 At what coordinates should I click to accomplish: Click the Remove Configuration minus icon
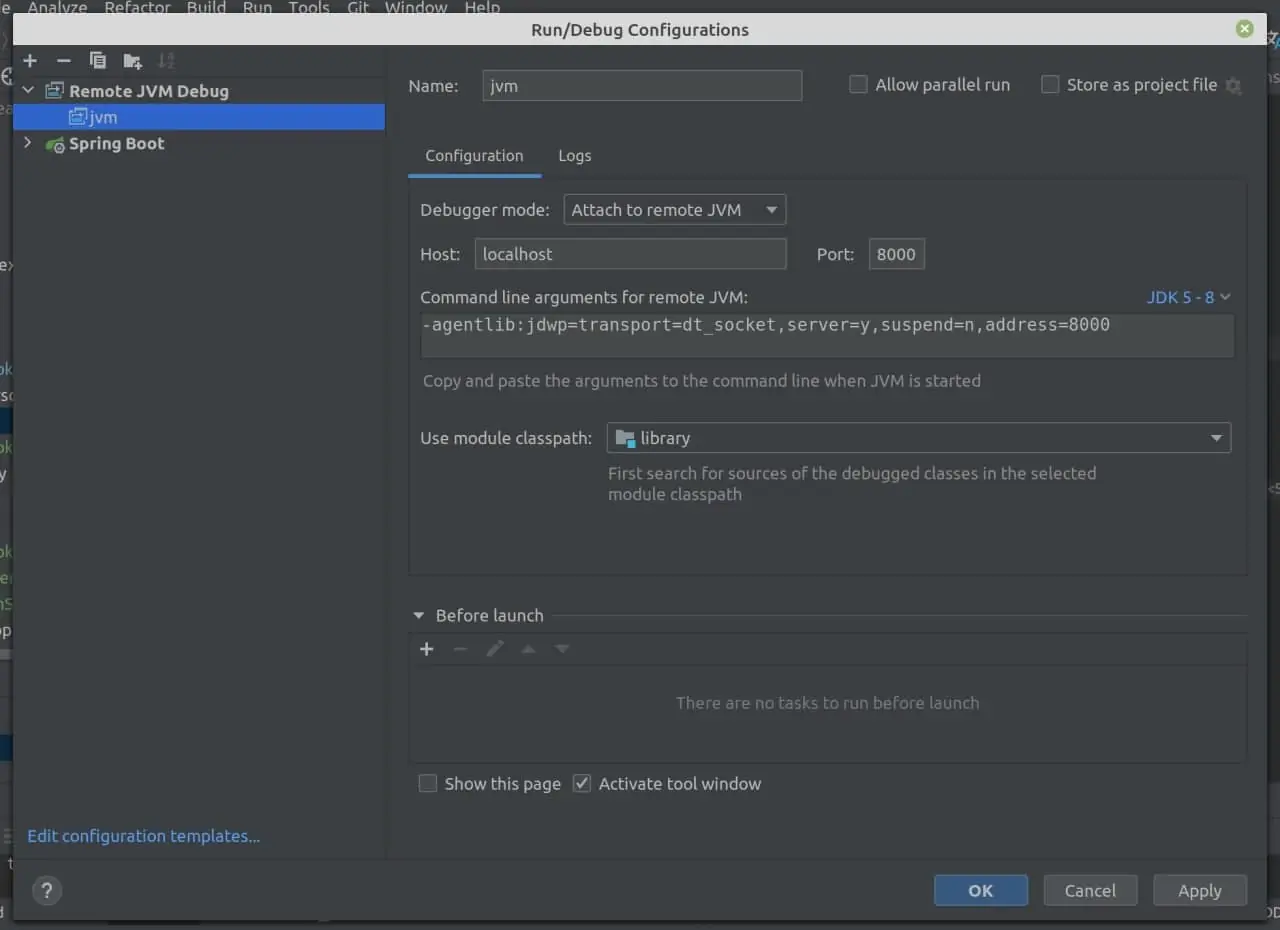click(x=64, y=61)
